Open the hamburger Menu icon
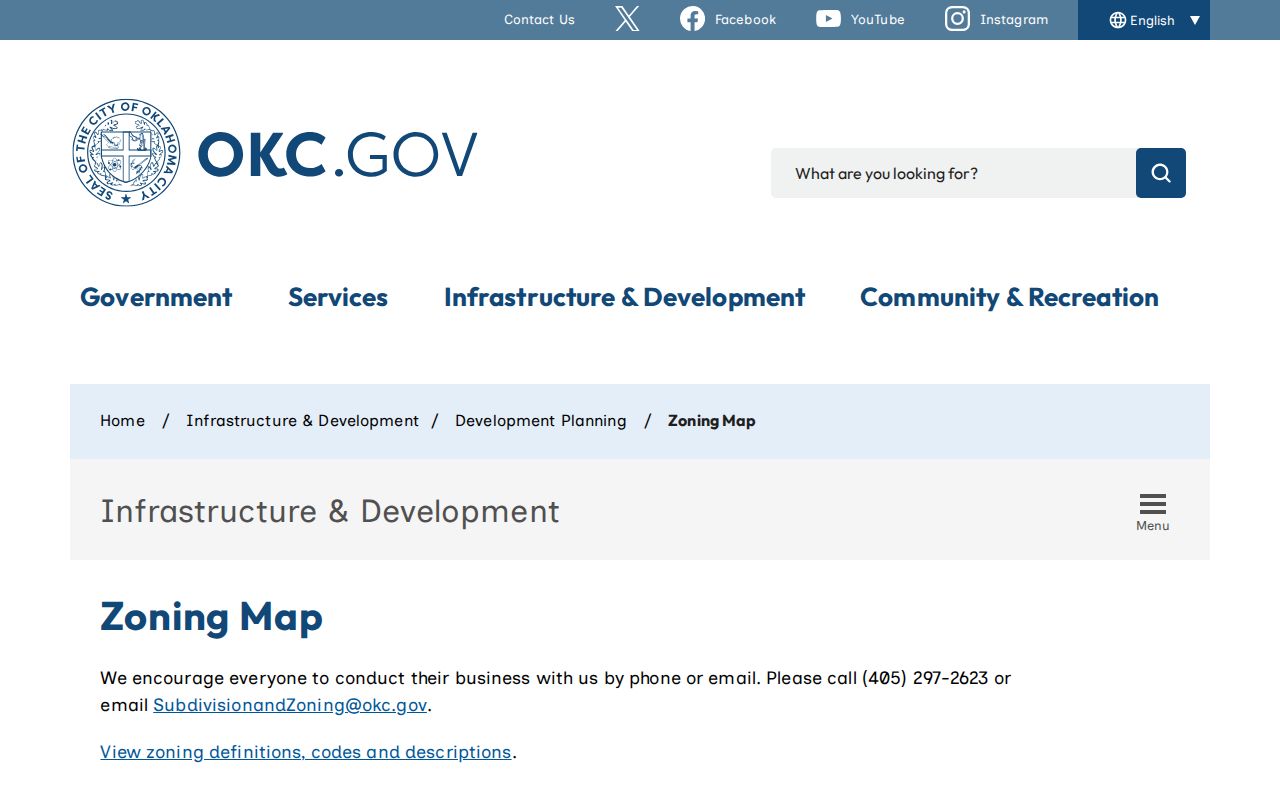 click(1152, 511)
